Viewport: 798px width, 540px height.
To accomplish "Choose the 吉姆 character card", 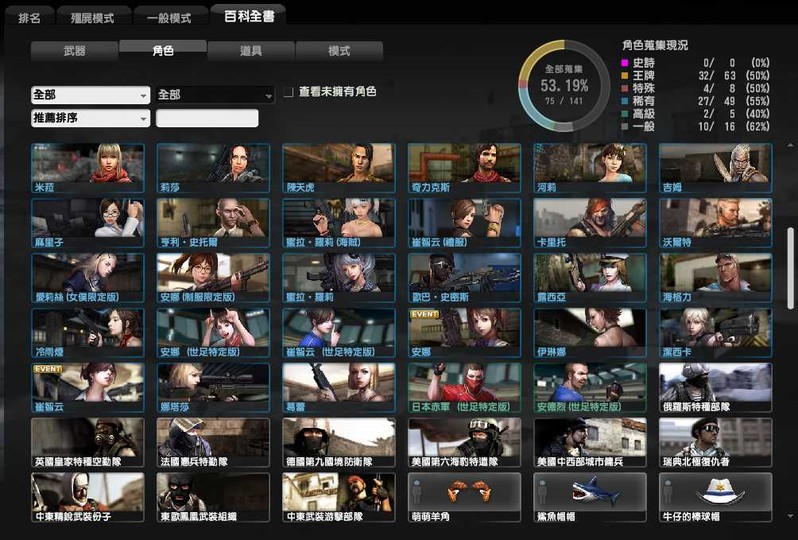I will (x=716, y=168).
